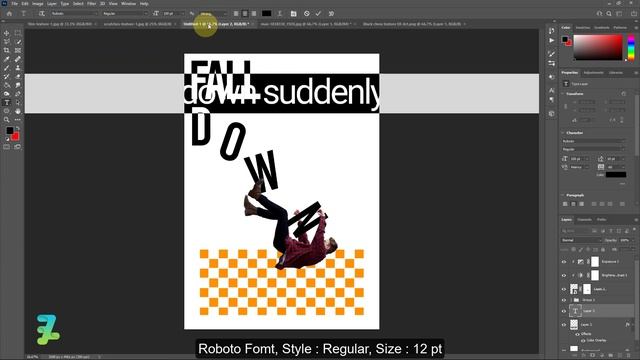Open the File menu
Screen dimensions: 640x360
[14, 4]
